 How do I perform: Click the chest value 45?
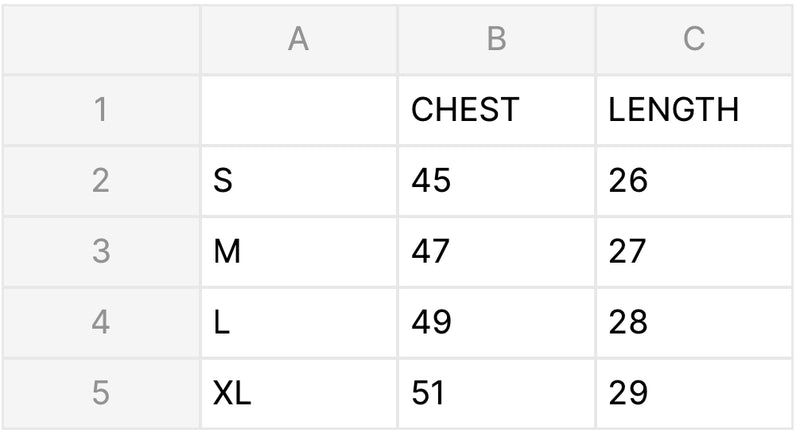(496, 181)
